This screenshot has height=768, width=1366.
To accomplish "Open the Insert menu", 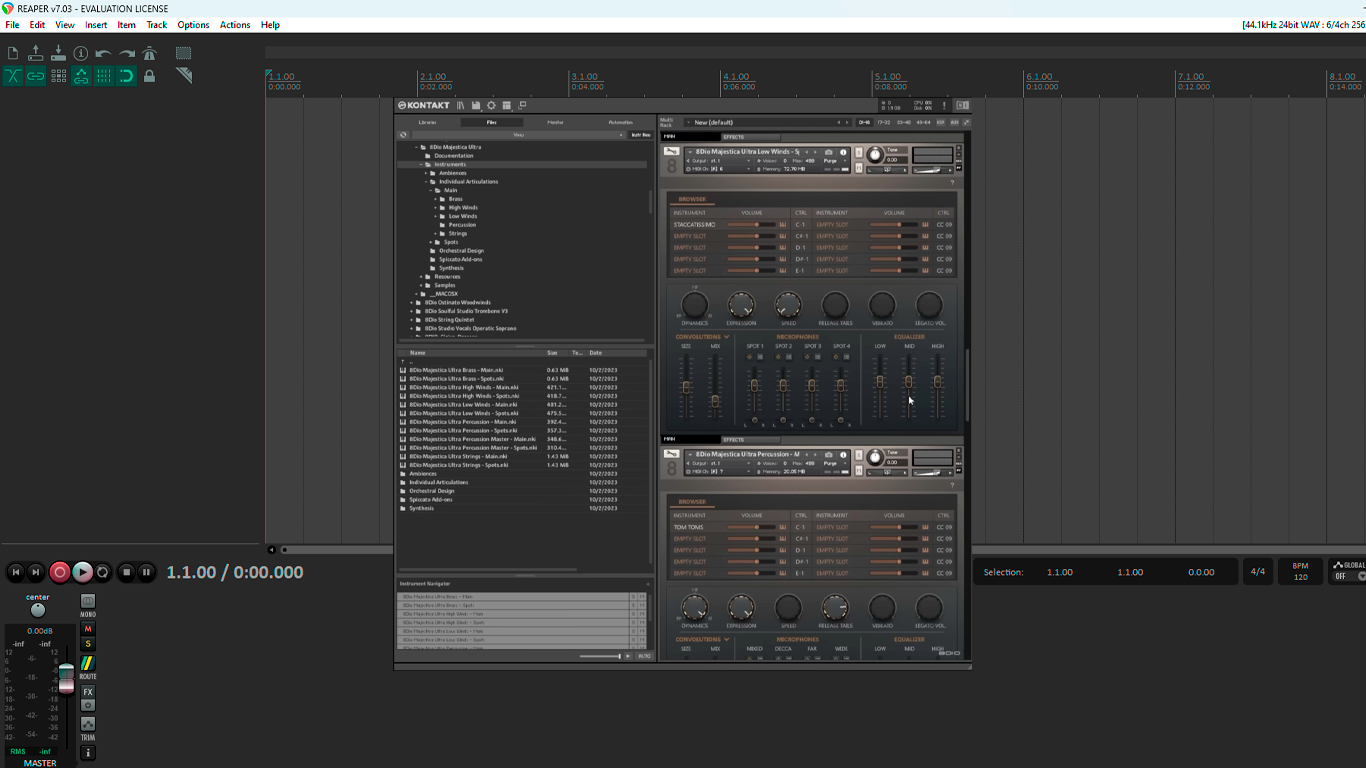I will coord(96,25).
